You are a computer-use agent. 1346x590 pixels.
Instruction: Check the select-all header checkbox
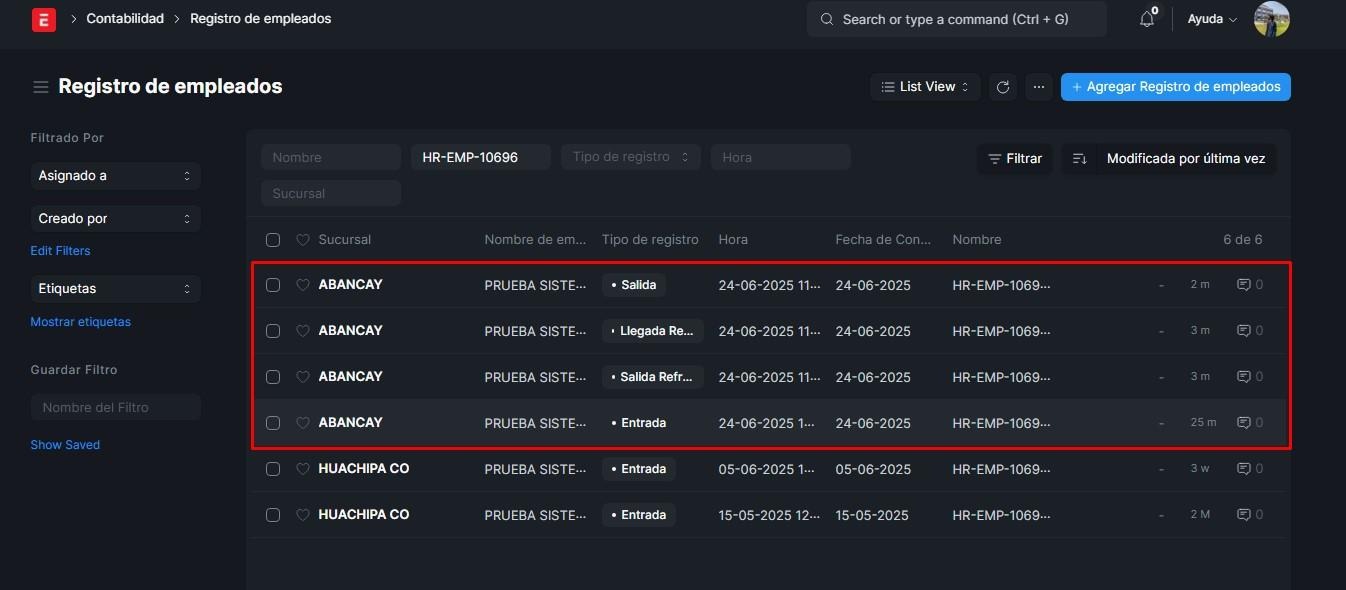pyautogui.click(x=273, y=240)
